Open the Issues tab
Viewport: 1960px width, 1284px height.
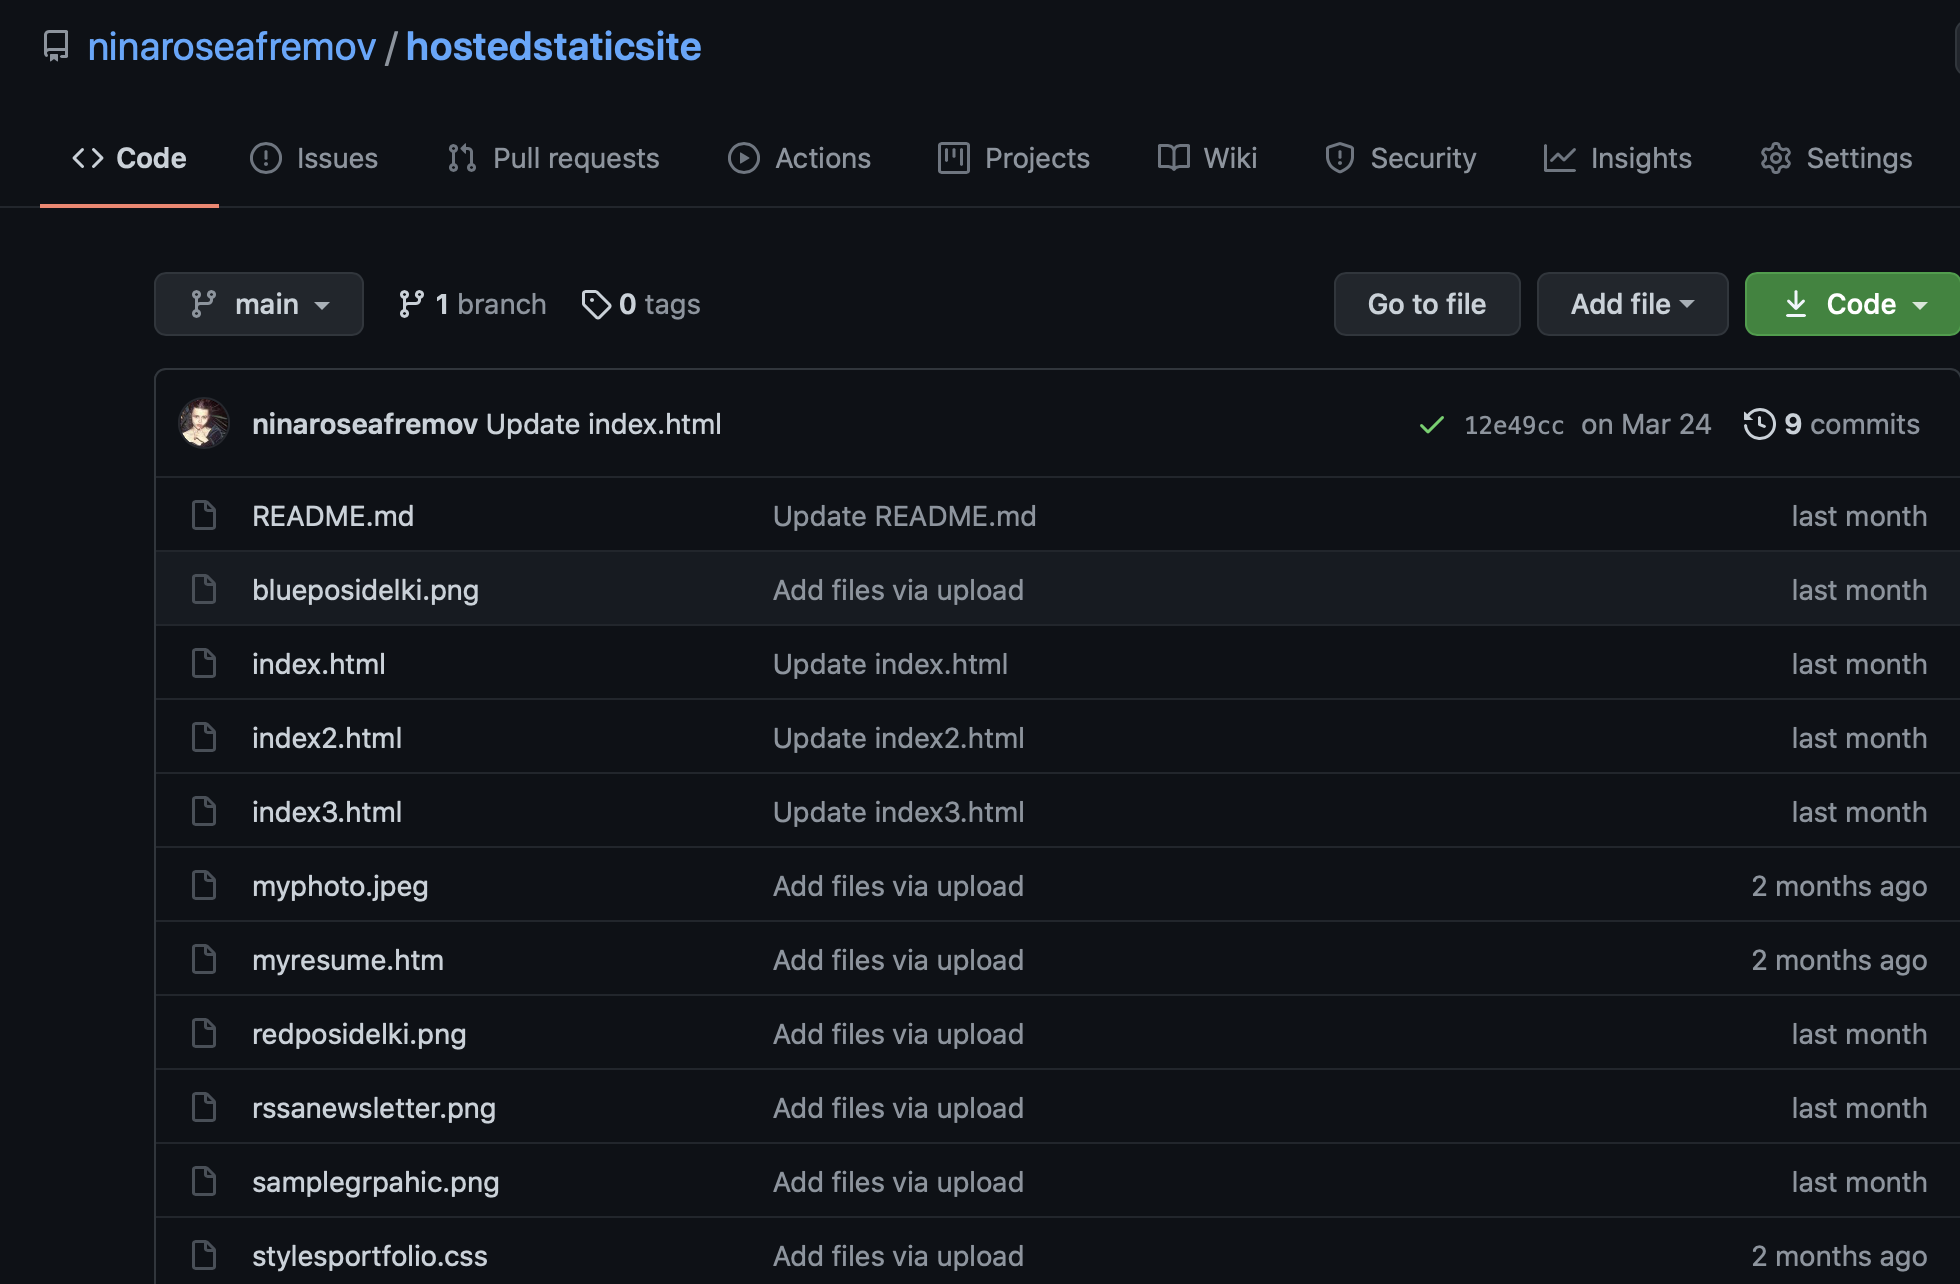(313, 158)
